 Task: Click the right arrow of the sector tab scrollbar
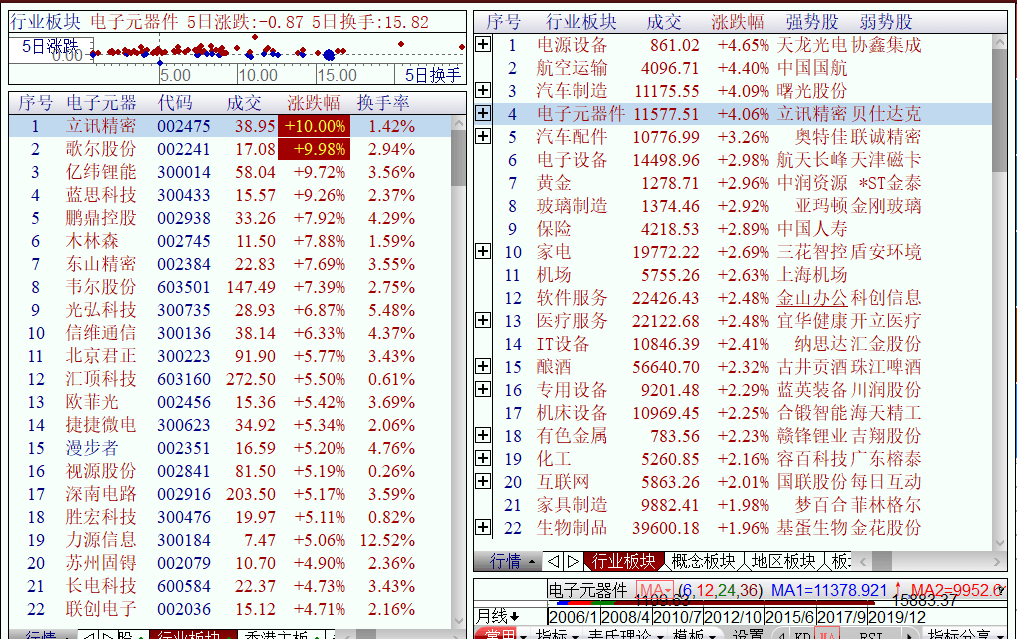(998, 561)
